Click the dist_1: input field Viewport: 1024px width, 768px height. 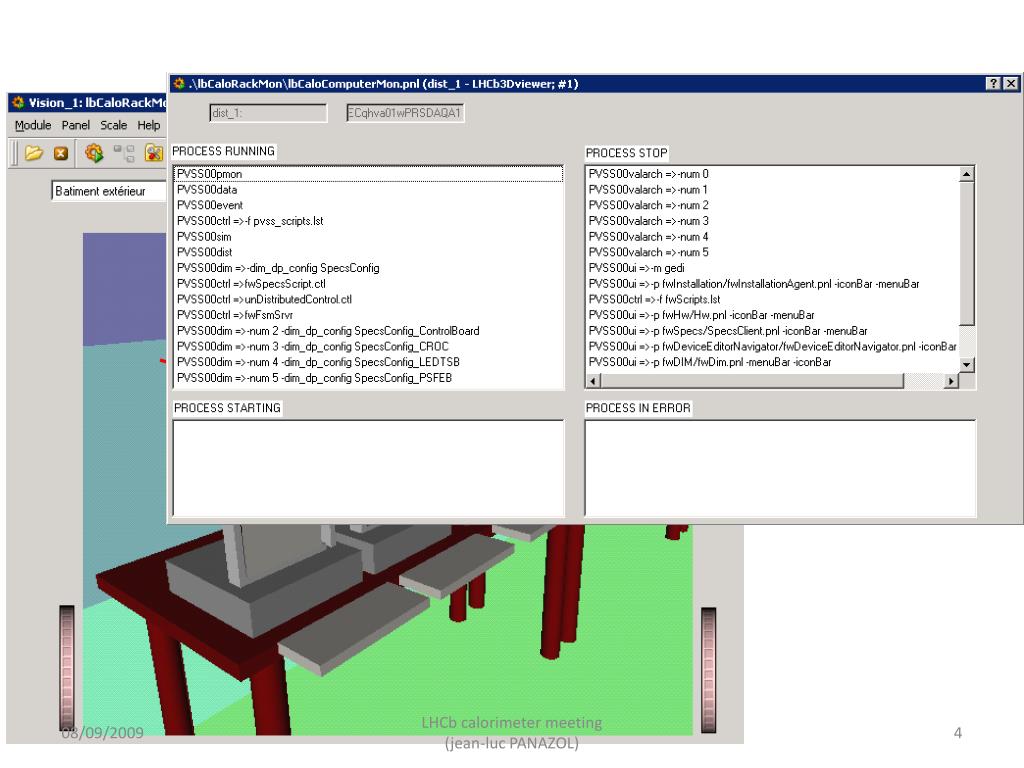click(x=268, y=113)
